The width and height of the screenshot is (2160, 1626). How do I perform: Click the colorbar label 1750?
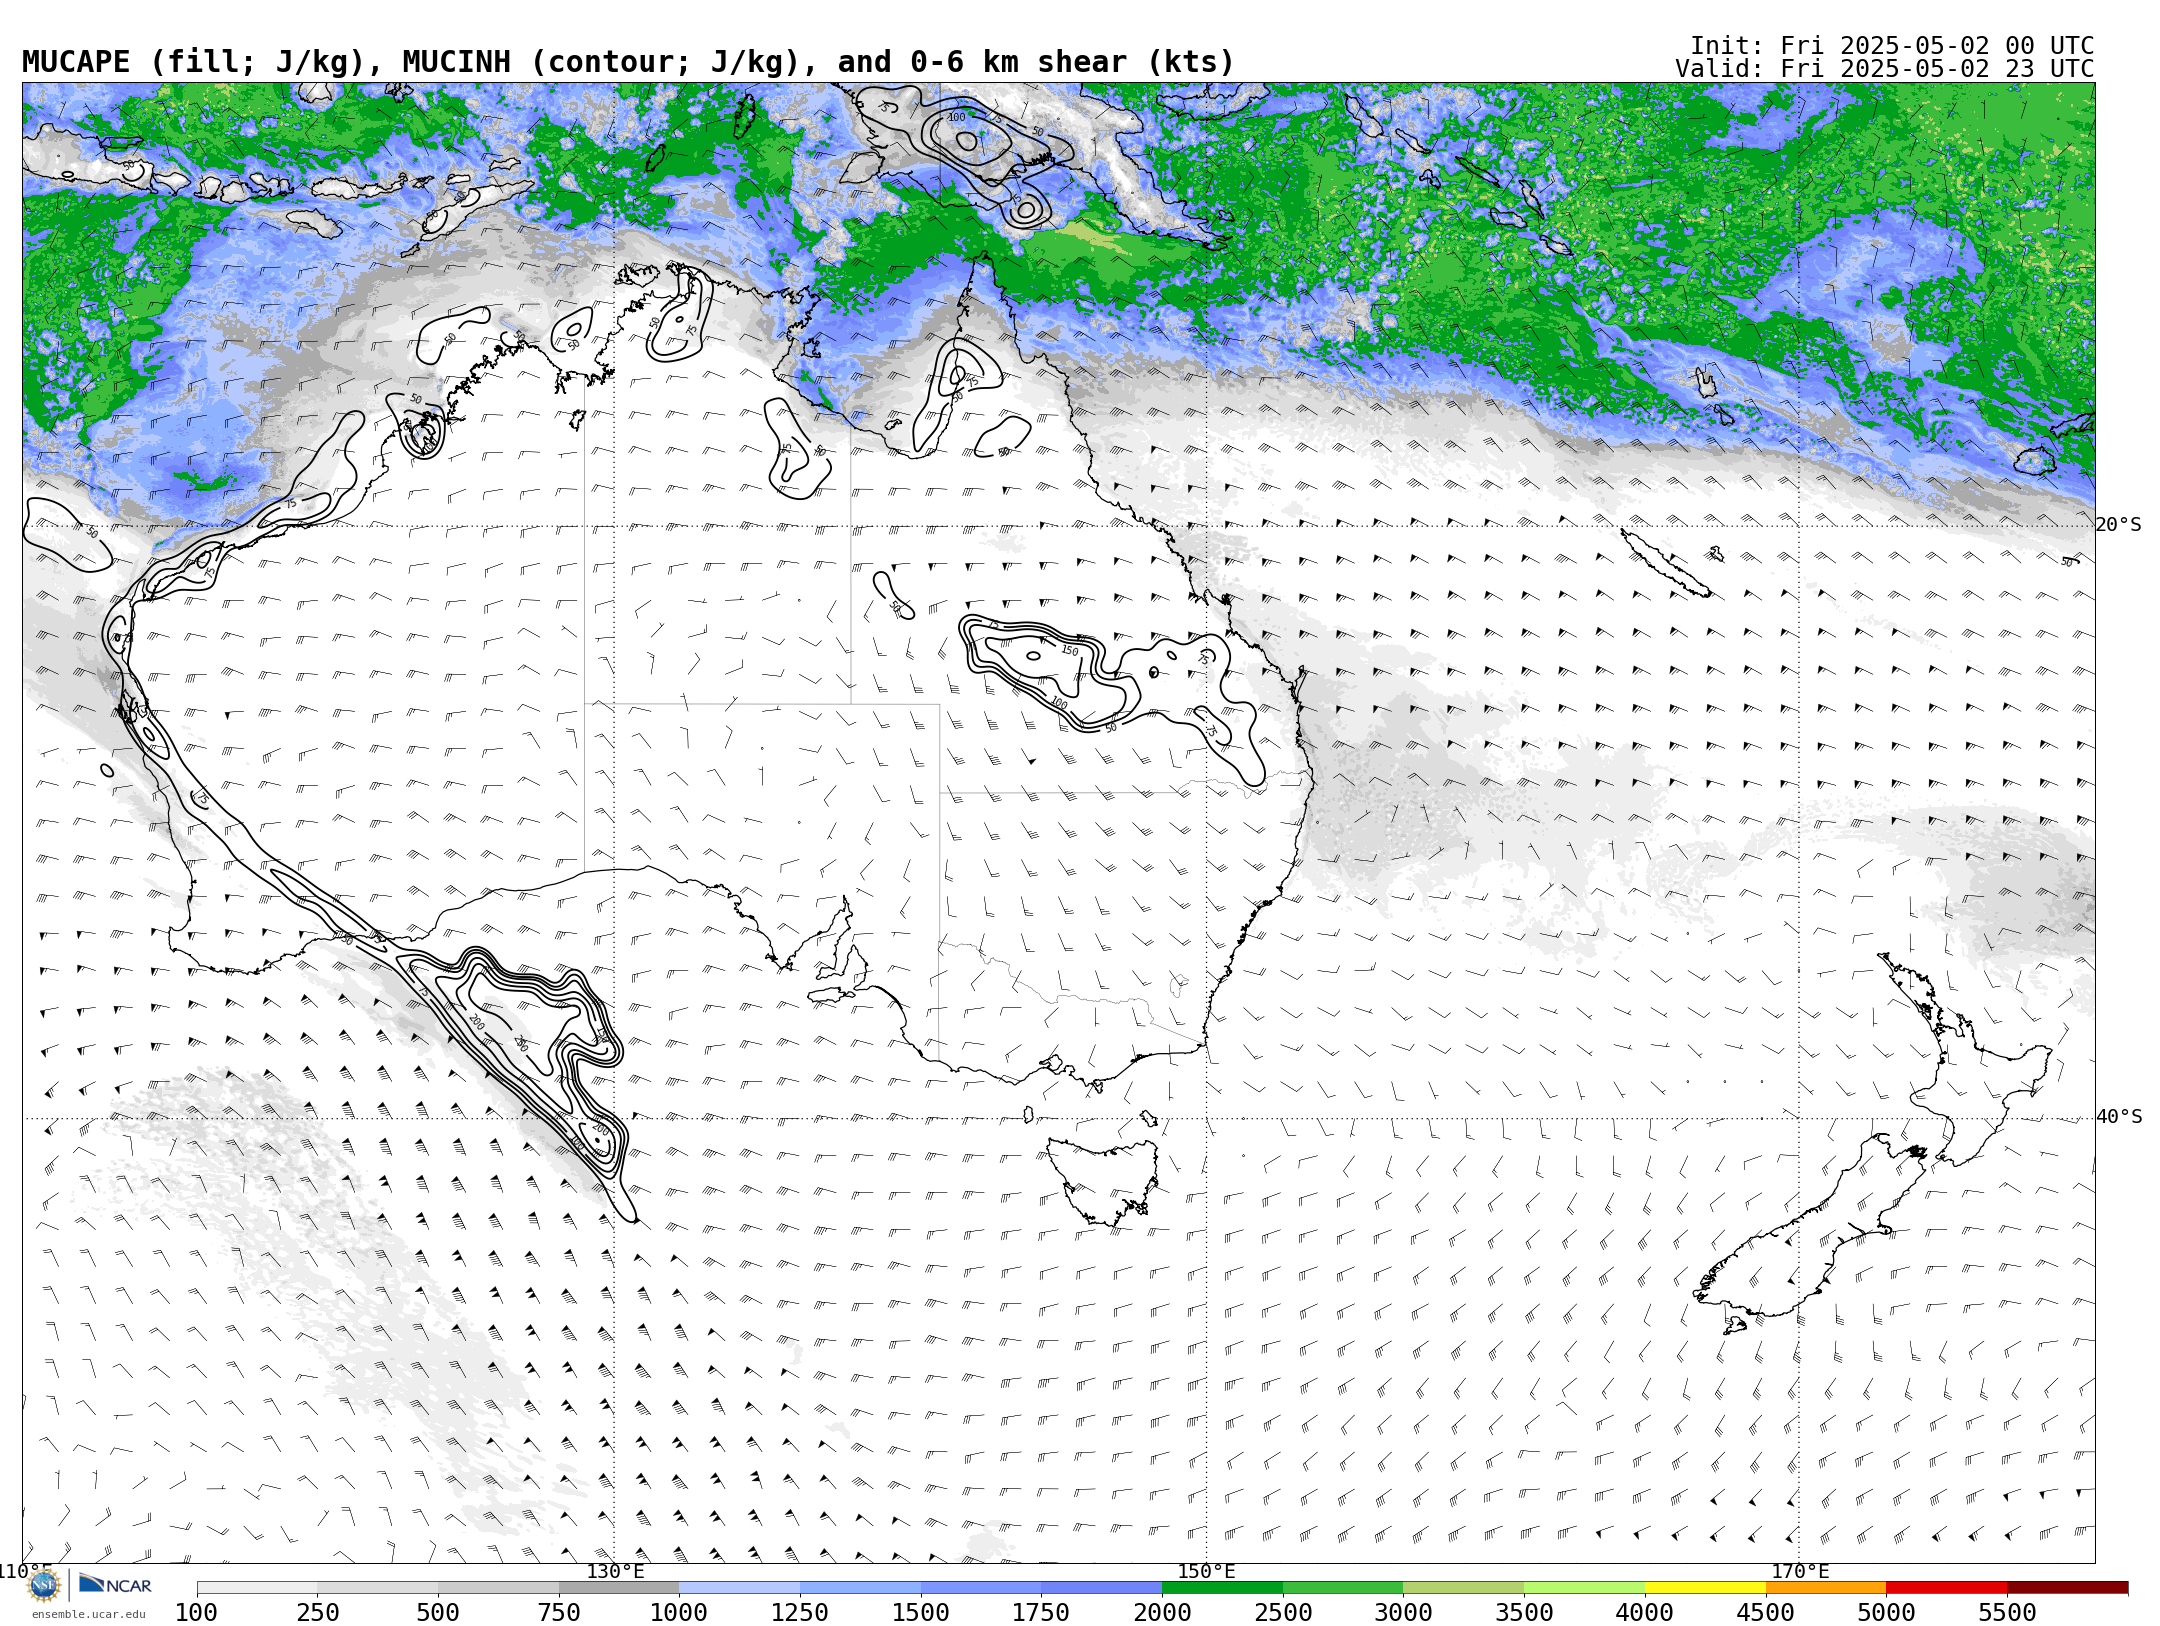coord(1041,1612)
